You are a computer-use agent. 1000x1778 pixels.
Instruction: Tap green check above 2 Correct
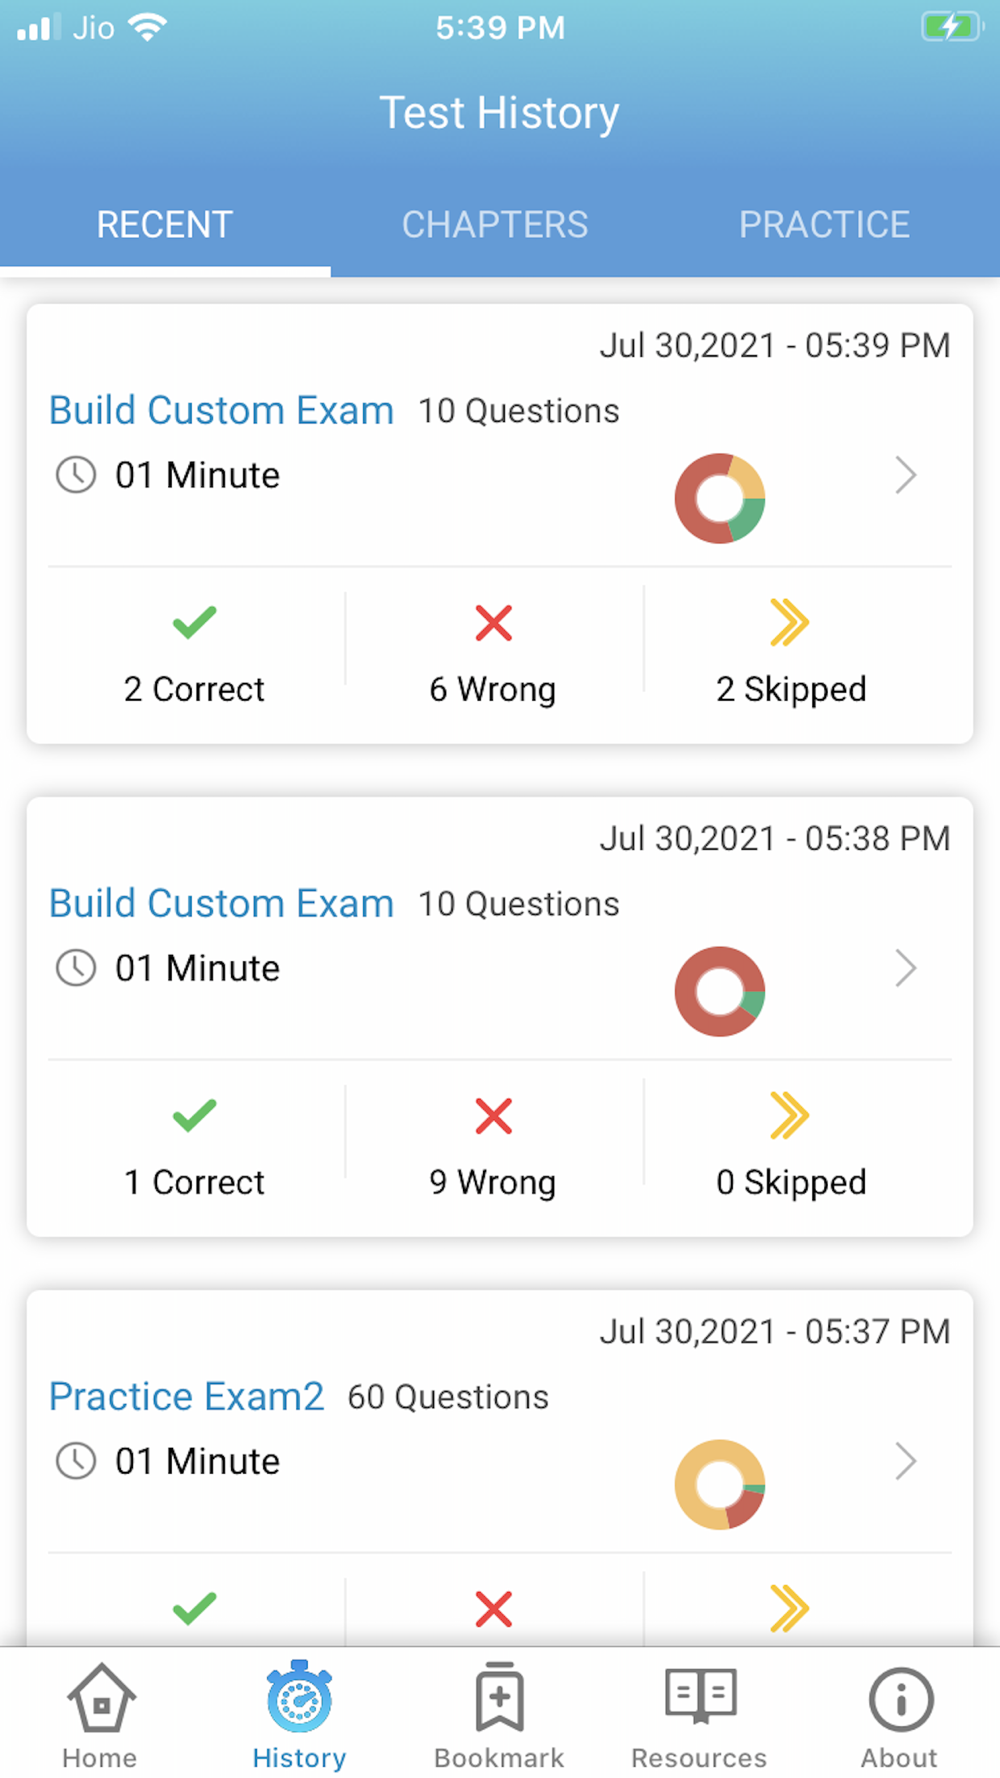(x=194, y=622)
